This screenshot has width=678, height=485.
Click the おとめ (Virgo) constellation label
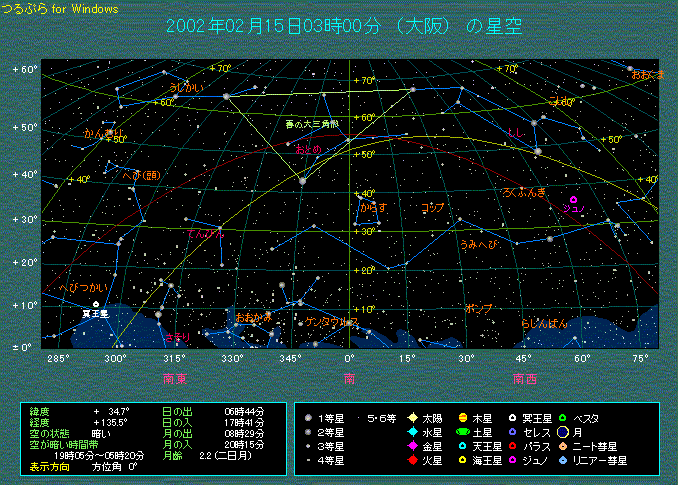pos(308,149)
